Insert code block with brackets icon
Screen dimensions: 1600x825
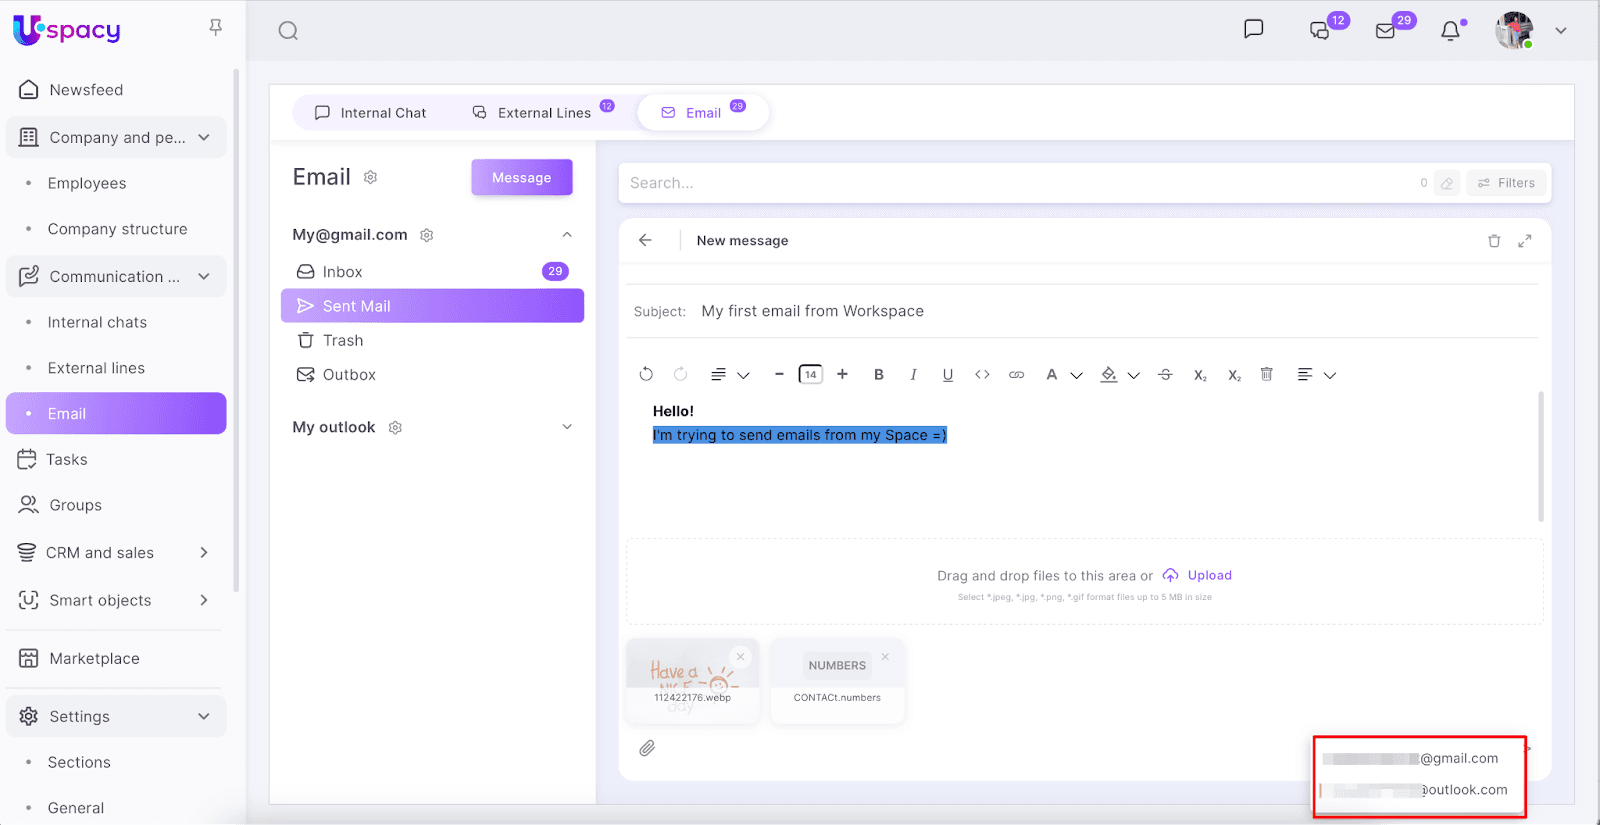[982, 375]
